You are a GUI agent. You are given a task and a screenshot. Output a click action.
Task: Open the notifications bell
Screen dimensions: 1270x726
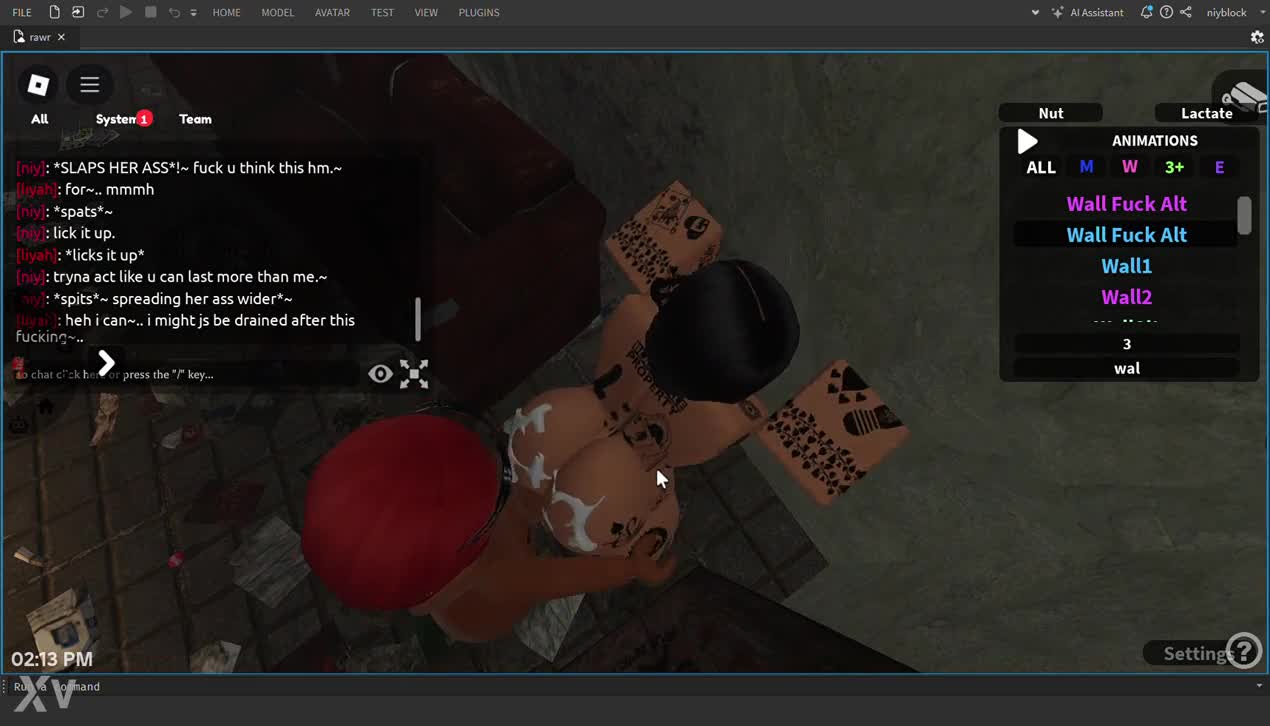[1146, 12]
